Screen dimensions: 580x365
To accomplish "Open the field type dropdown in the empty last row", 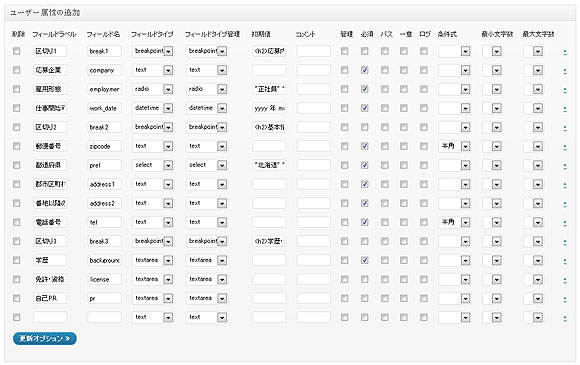I will 153,317.
